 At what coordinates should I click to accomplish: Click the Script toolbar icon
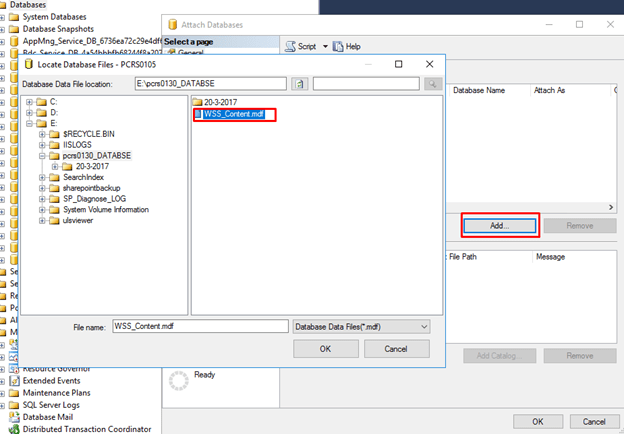tap(289, 46)
